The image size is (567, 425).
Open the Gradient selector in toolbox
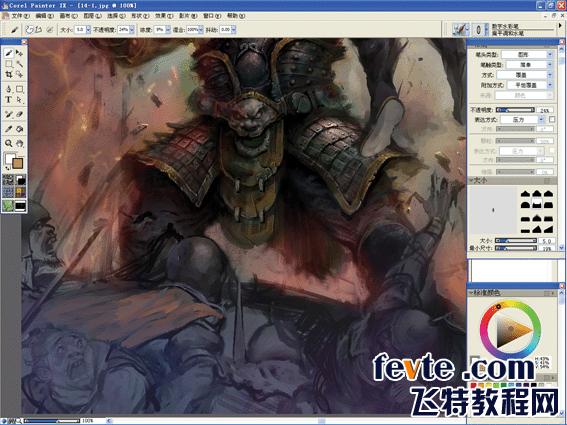point(20,180)
